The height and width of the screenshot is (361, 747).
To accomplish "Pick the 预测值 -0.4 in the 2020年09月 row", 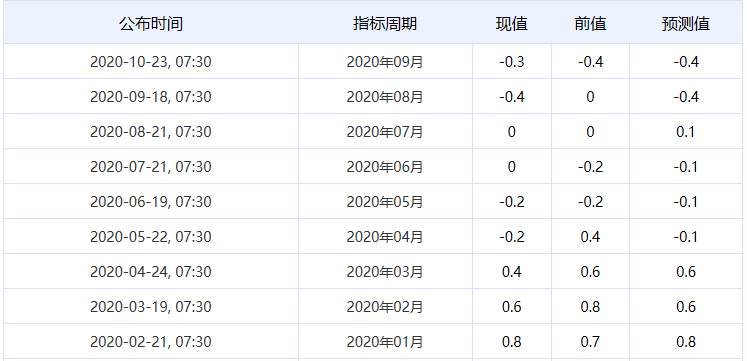I will 686,62.
